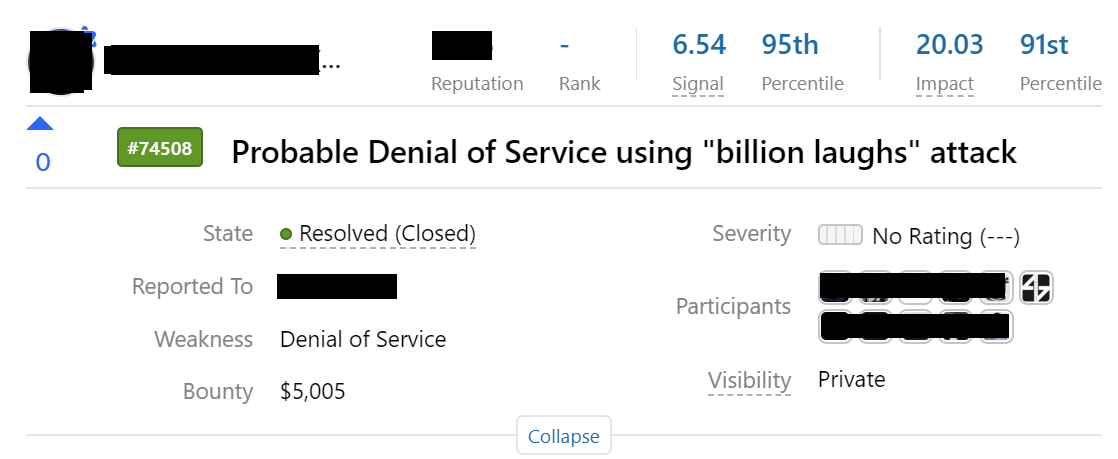Viewport: 1118px width, 459px height.
Task: Click the 6.54 Signal score
Action: pos(699,45)
